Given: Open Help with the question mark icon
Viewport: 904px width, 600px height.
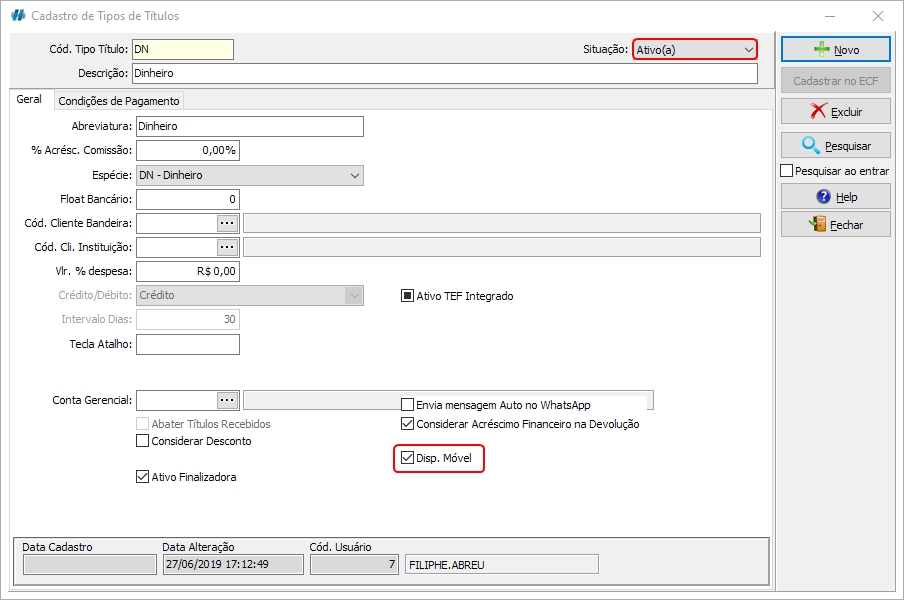Looking at the screenshot, I should (835, 197).
